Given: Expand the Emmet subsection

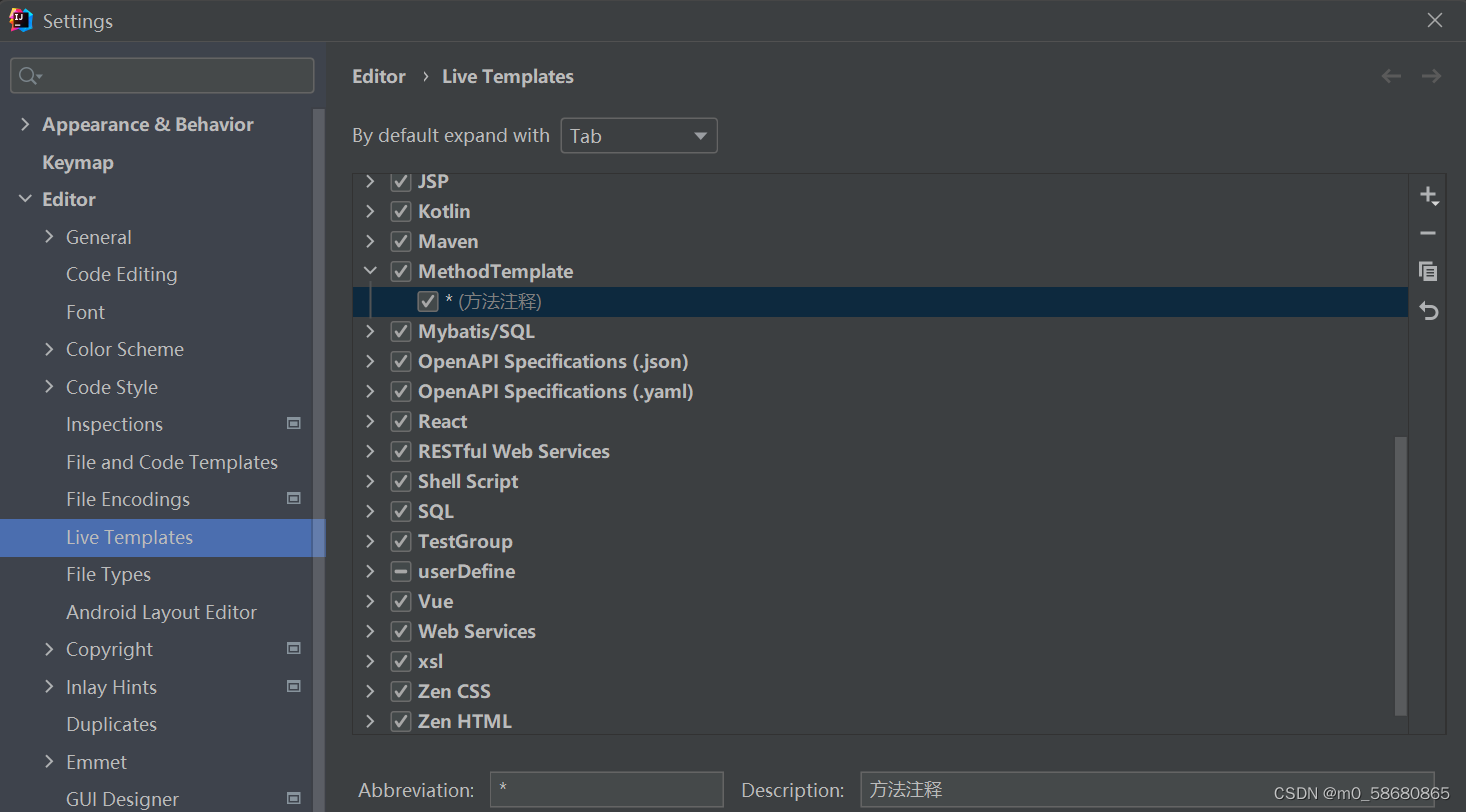Looking at the screenshot, I should pyautogui.click(x=49, y=762).
